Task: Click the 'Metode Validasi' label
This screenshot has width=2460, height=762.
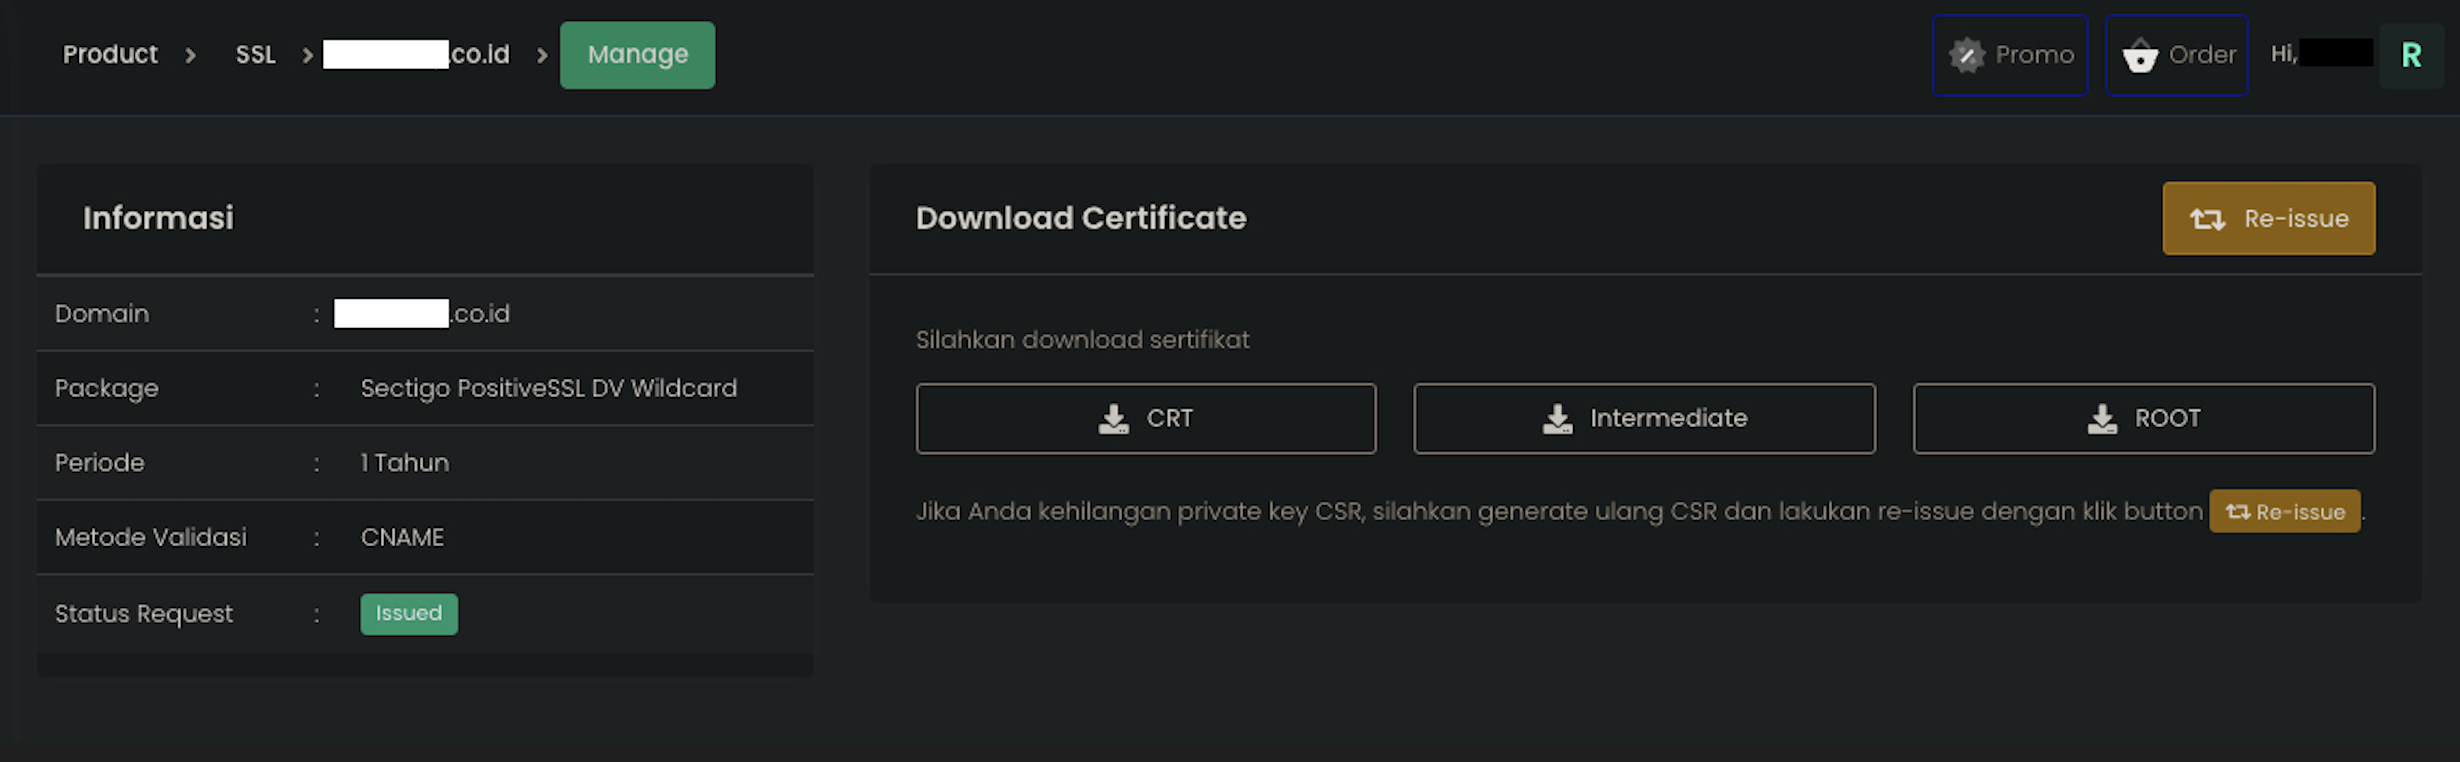Action: pos(151,537)
